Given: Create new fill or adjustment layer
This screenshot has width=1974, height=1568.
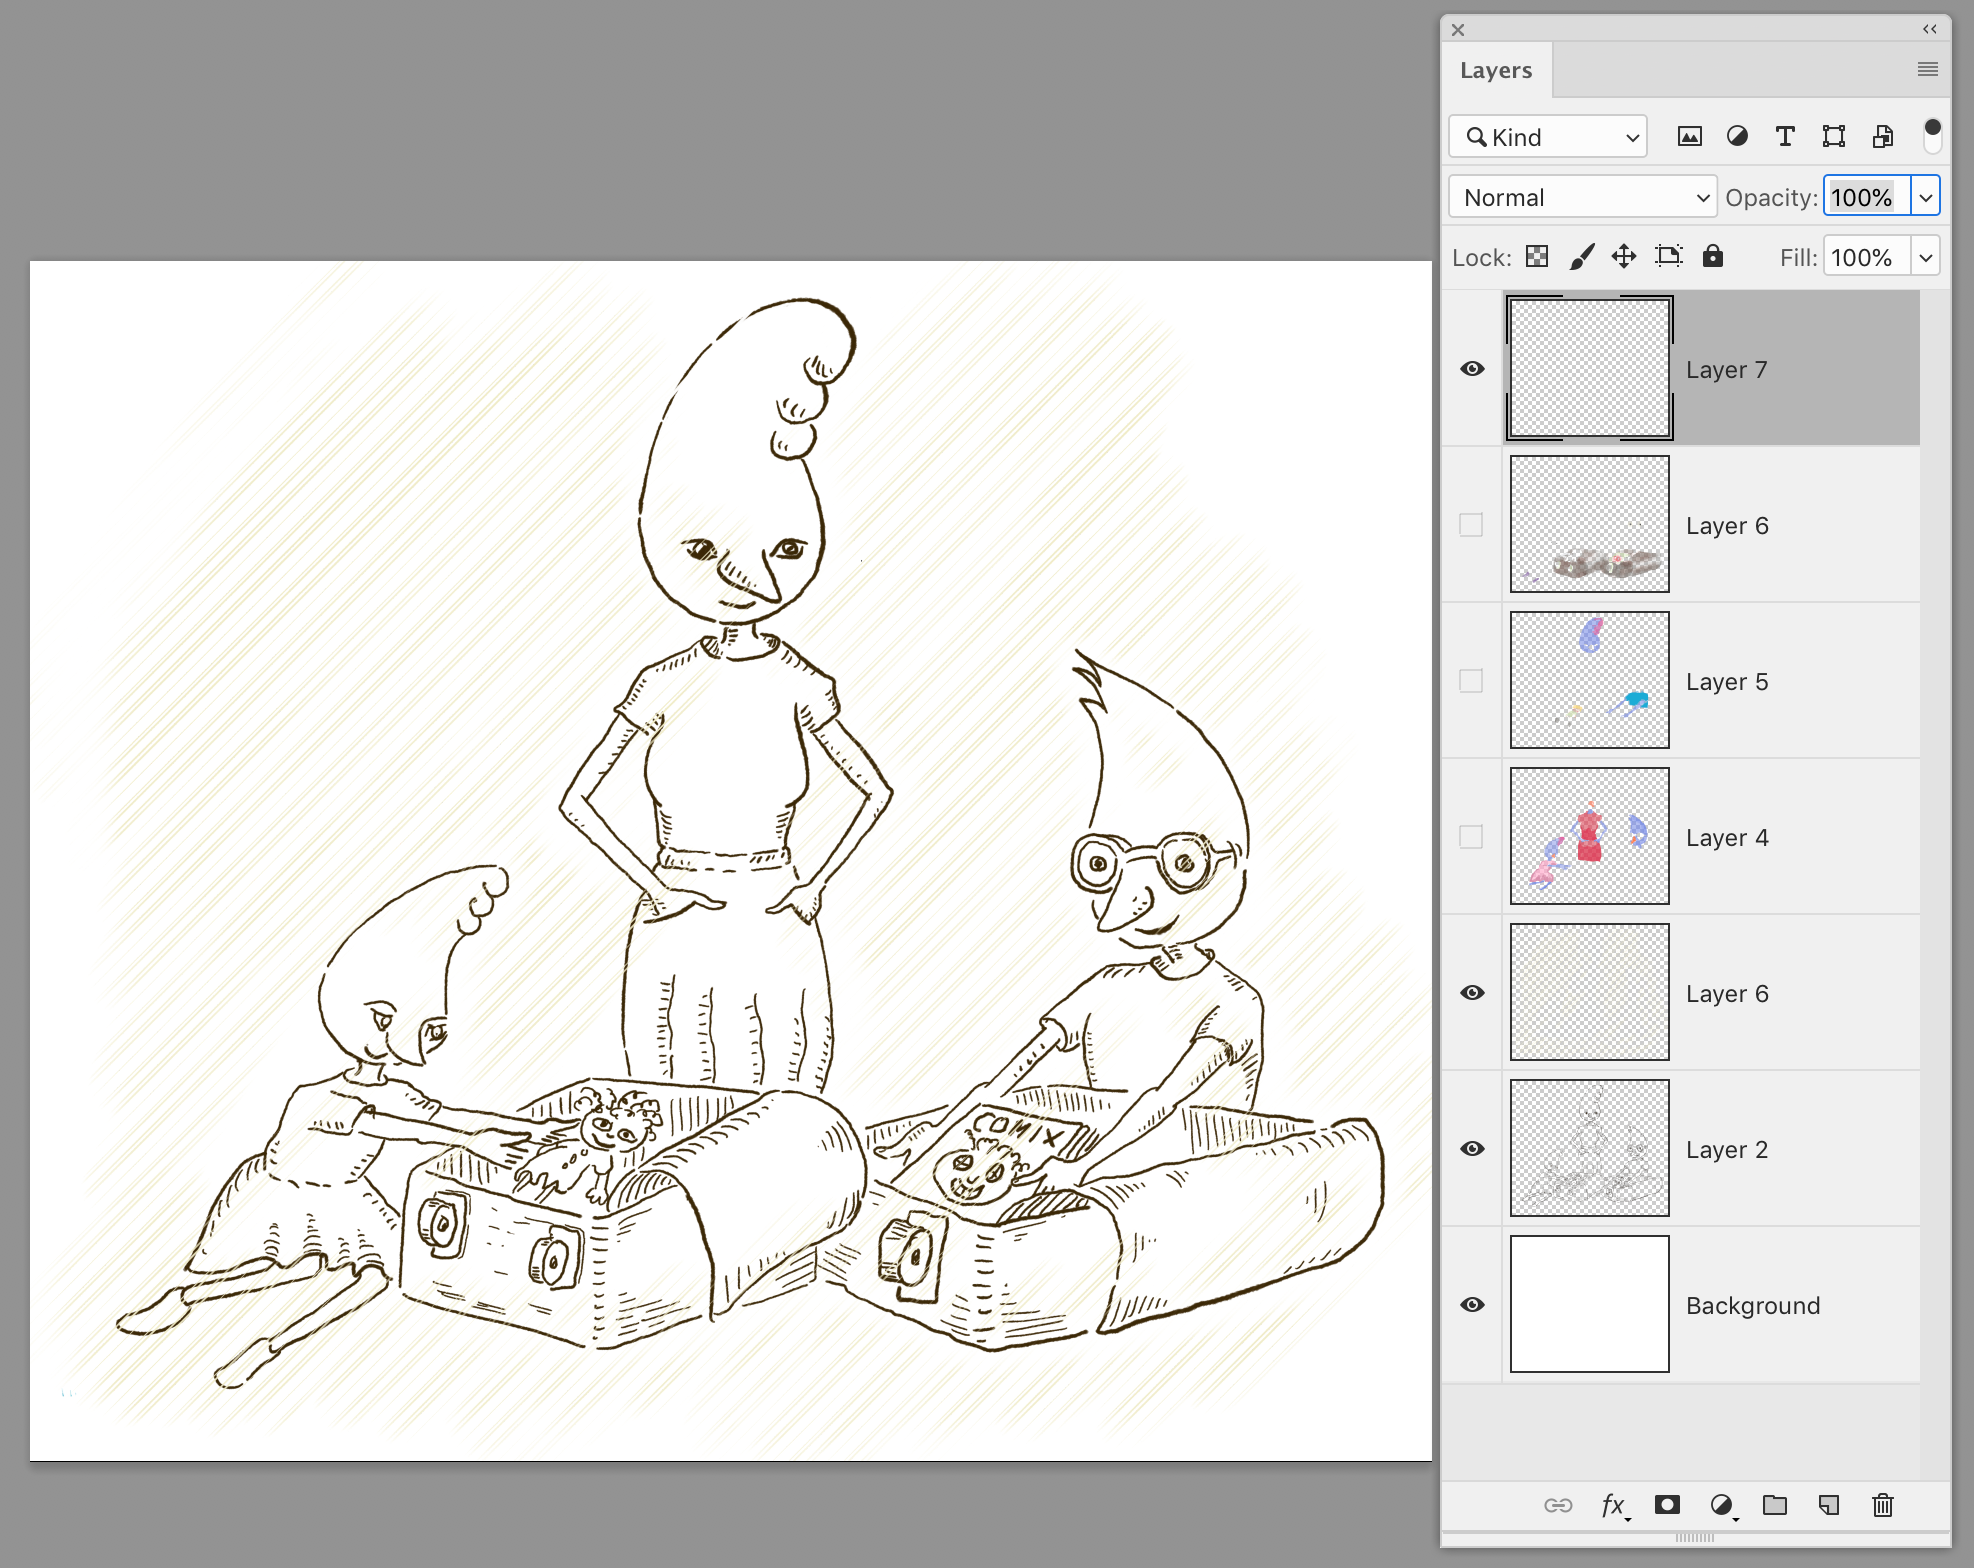Looking at the screenshot, I should tap(1722, 1506).
